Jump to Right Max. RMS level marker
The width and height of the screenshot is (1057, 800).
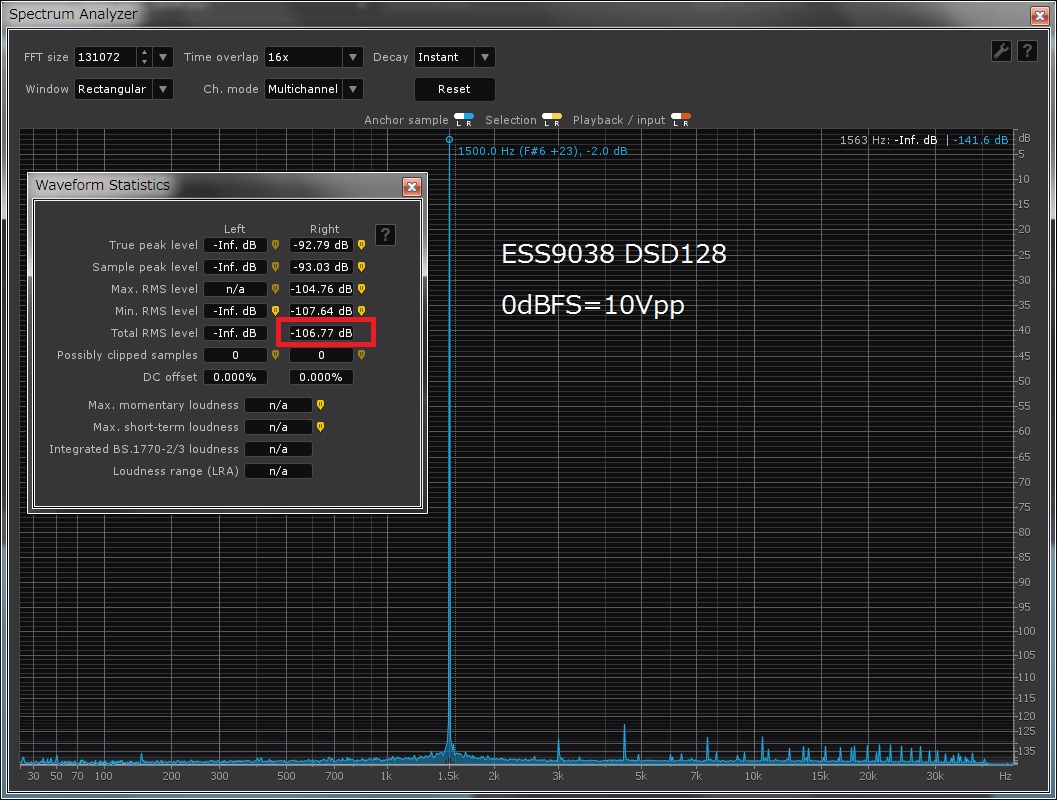coord(361,289)
